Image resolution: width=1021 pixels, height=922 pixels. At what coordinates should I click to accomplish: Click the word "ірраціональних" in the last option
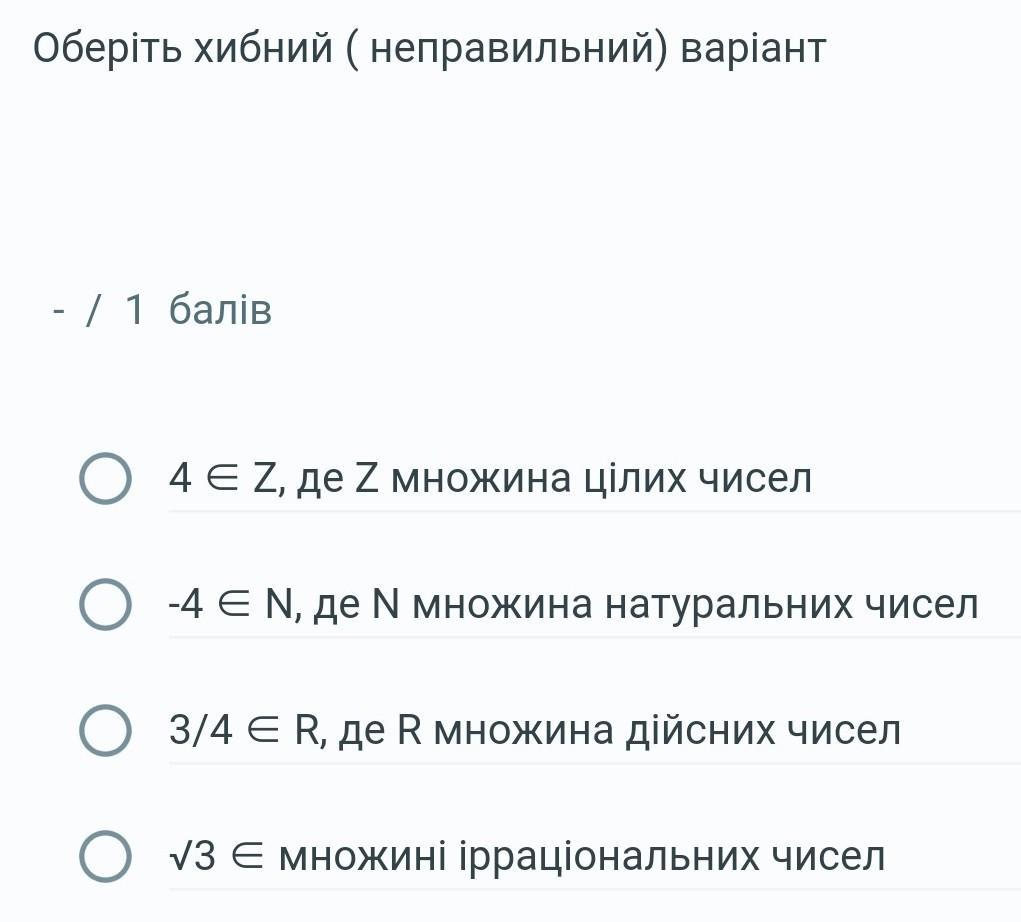tap(608, 857)
